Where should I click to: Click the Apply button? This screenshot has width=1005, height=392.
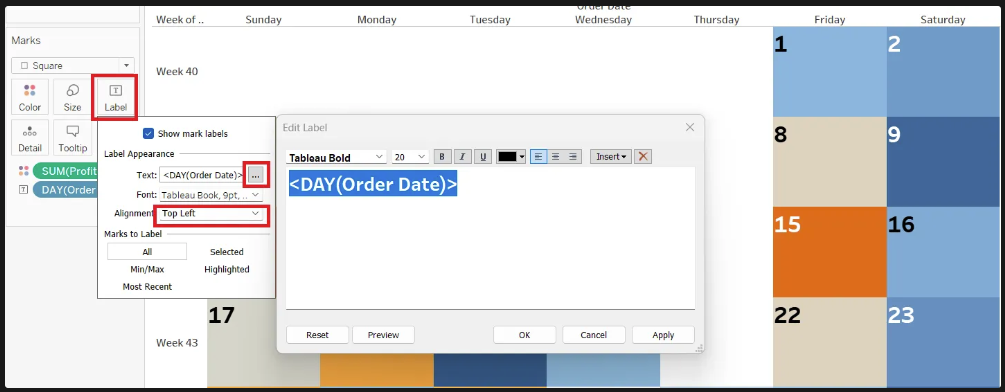[663, 335]
